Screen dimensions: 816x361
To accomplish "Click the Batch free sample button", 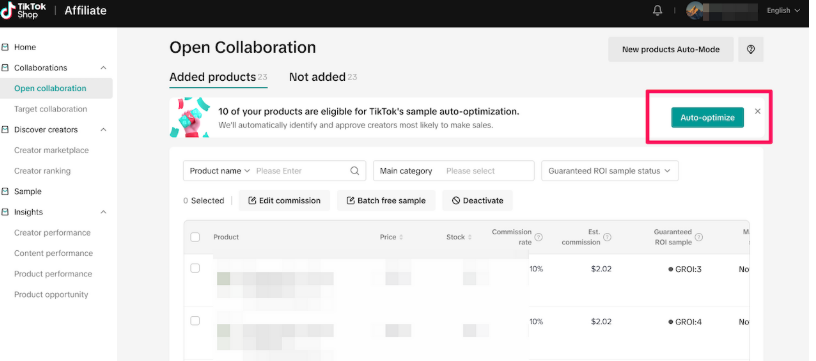I will pyautogui.click(x=386, y=200).
